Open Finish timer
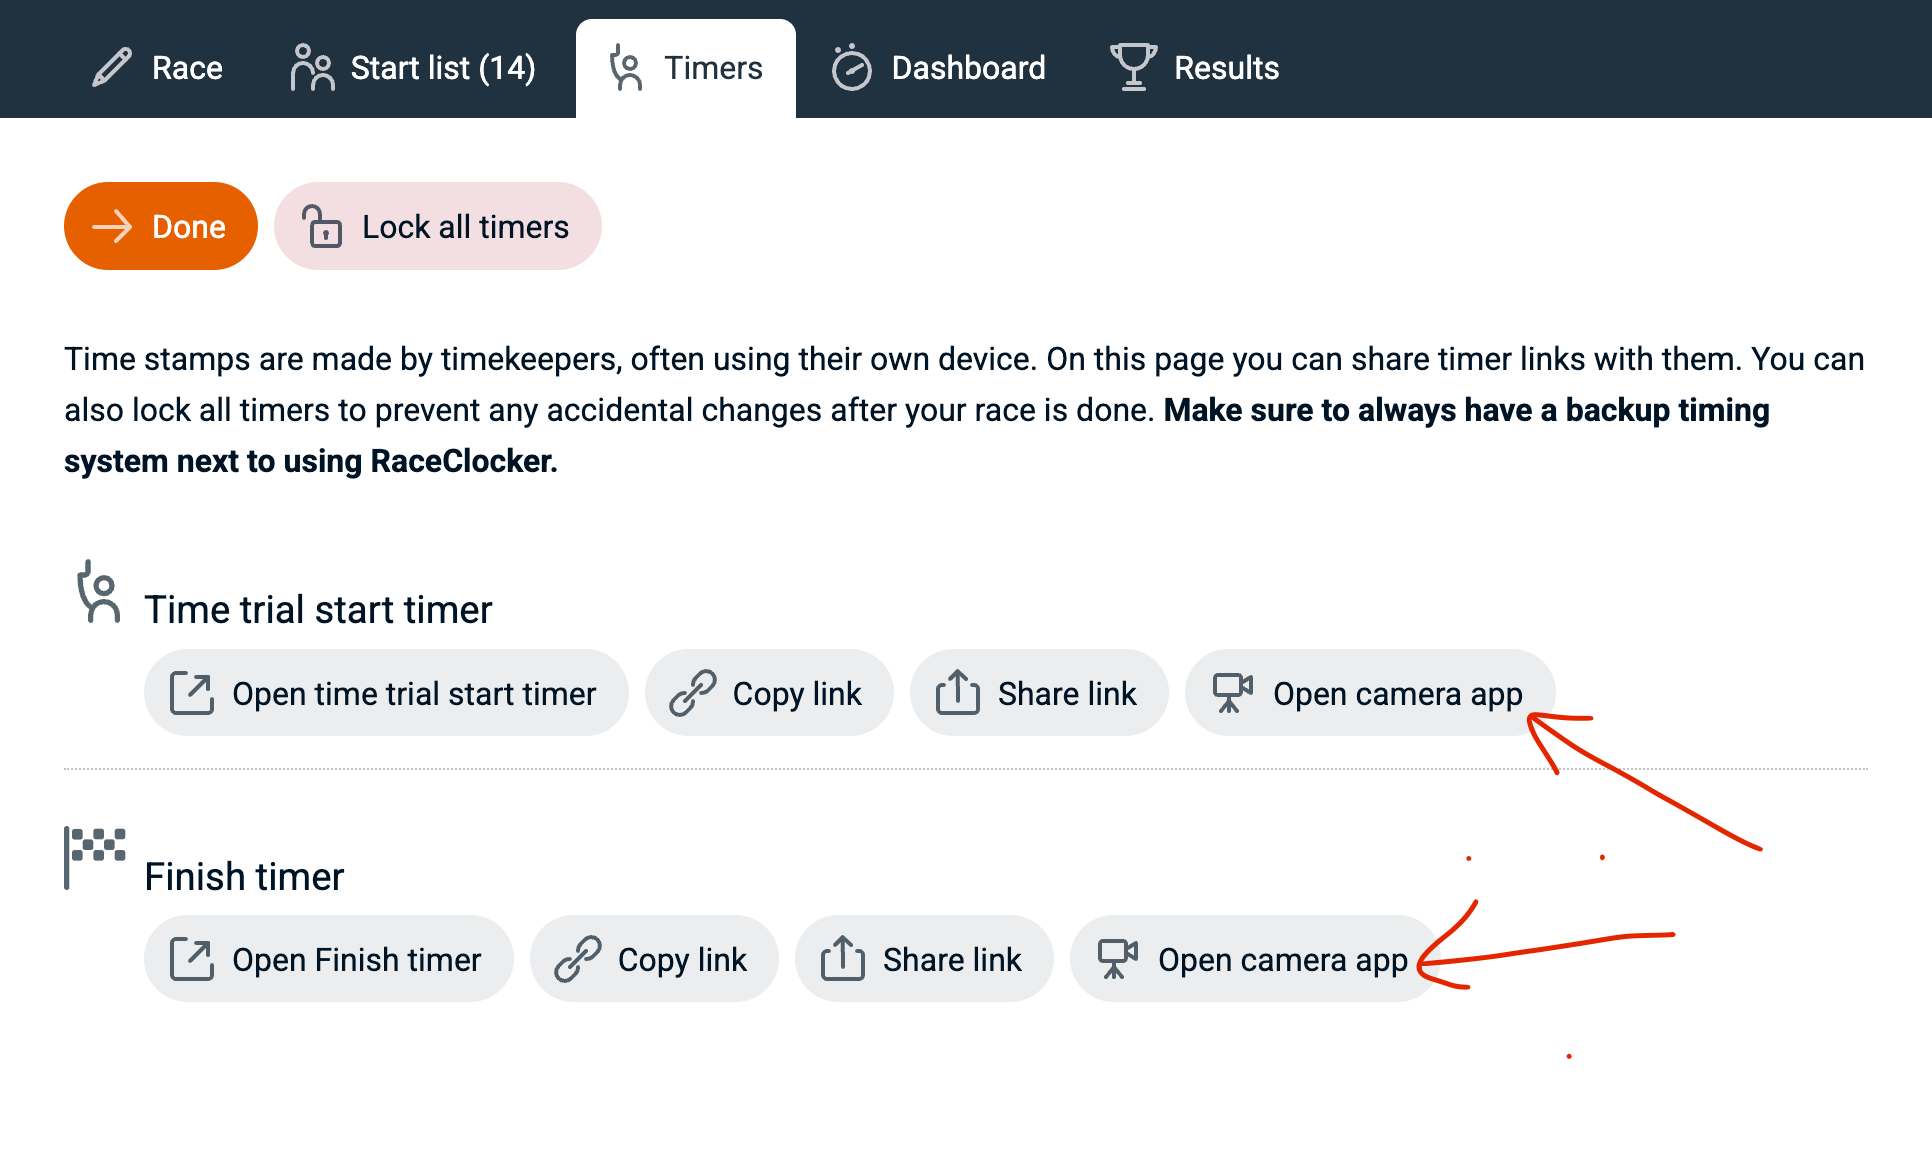 tap(328, 959)
